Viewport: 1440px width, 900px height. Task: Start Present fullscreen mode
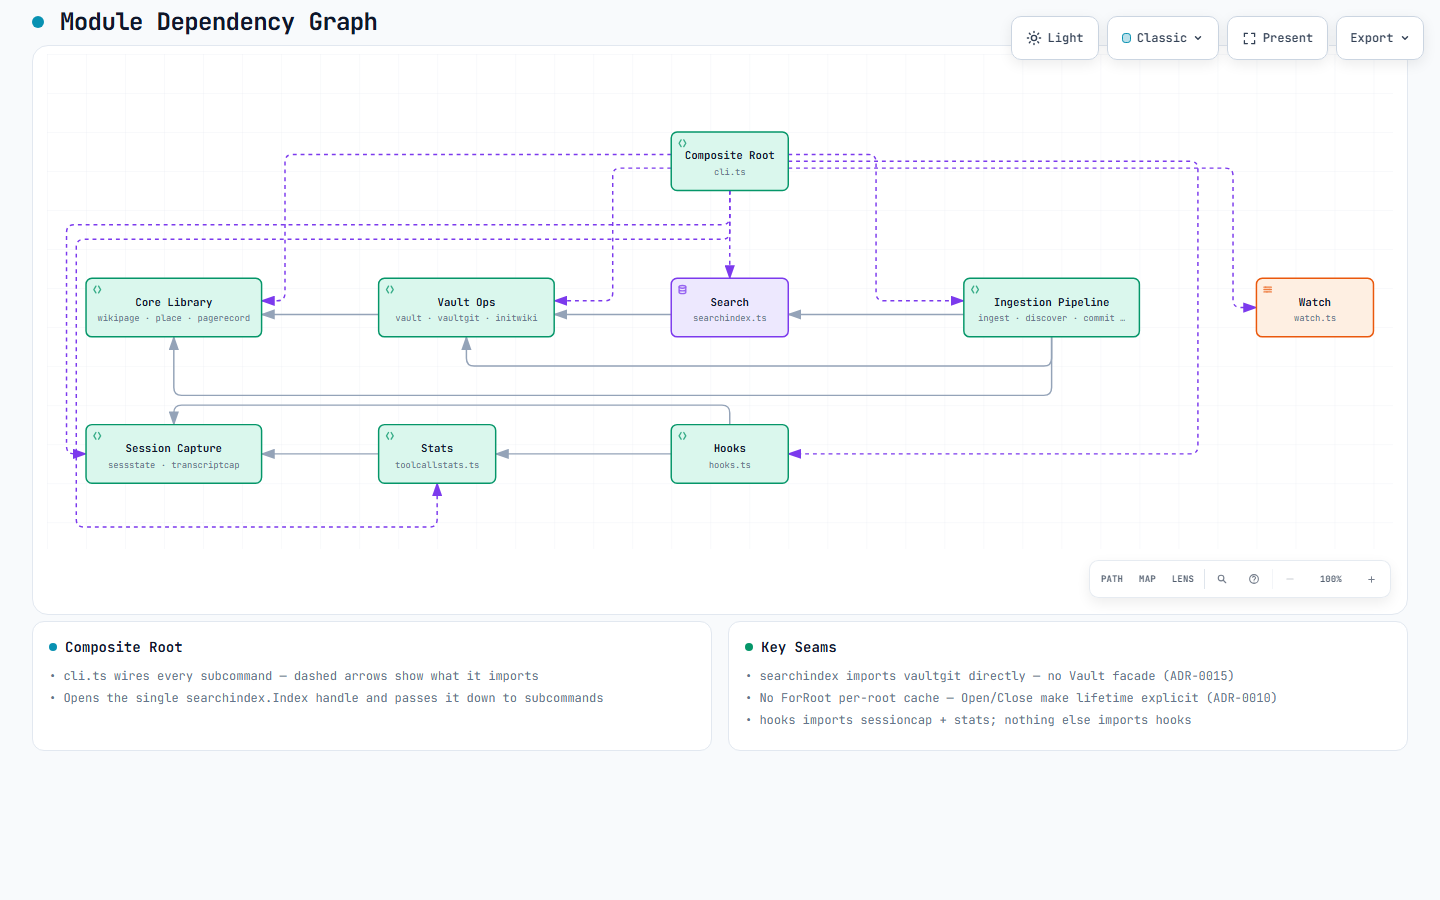1278,38
